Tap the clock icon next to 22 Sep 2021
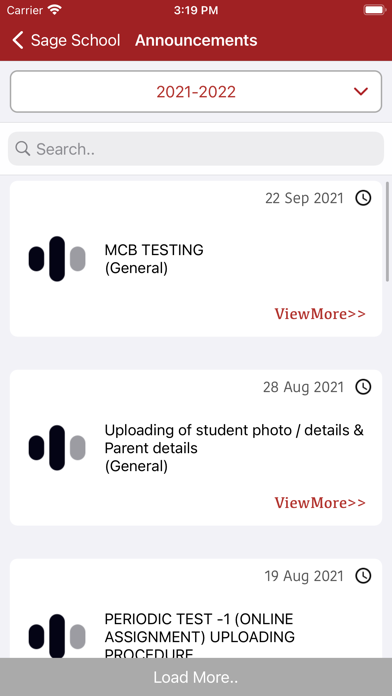The height and width of the screenshot is (696, 392). pos(363,198)
